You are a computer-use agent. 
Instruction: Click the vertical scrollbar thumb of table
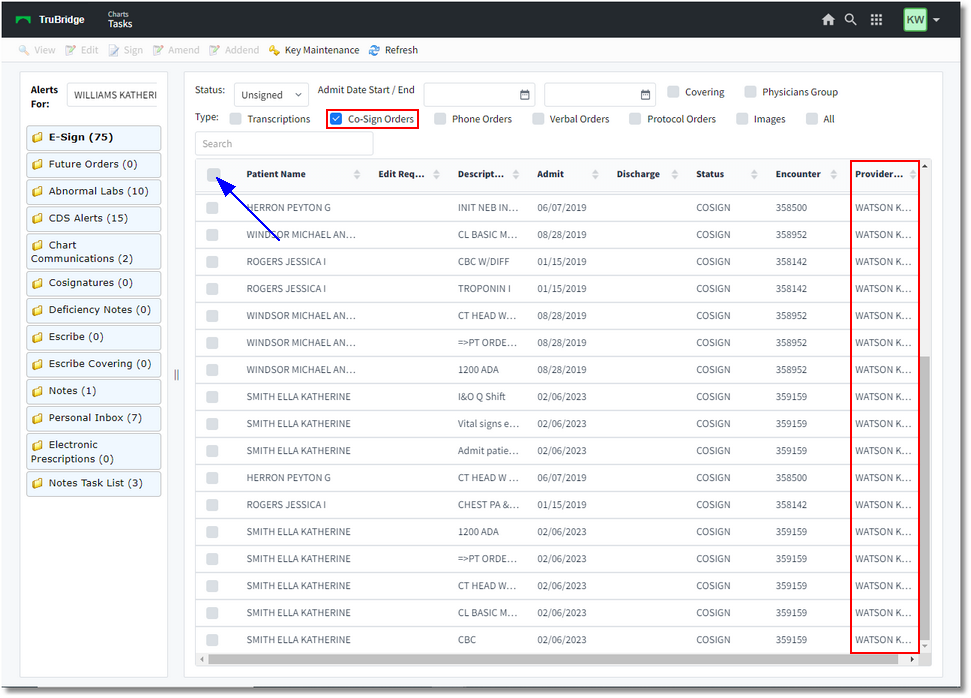[925, 497]
